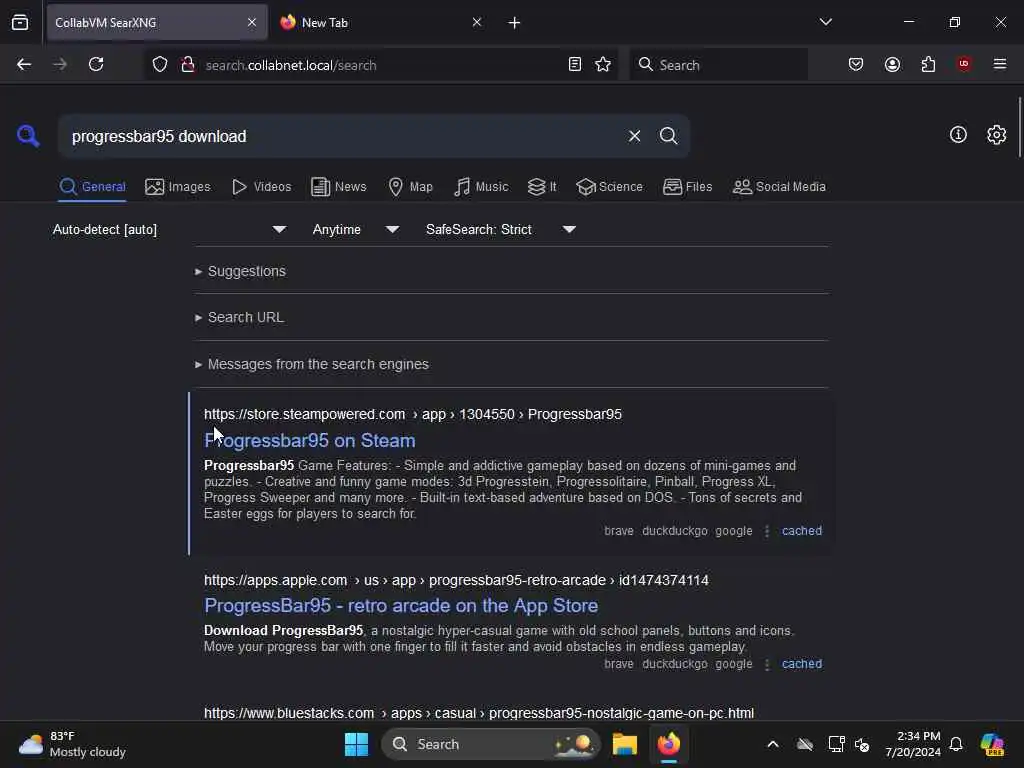This screenshot has height=768, width=1024.
Task: Open the SafeSearch: Strict dropdown
Action: coord(500,229)
